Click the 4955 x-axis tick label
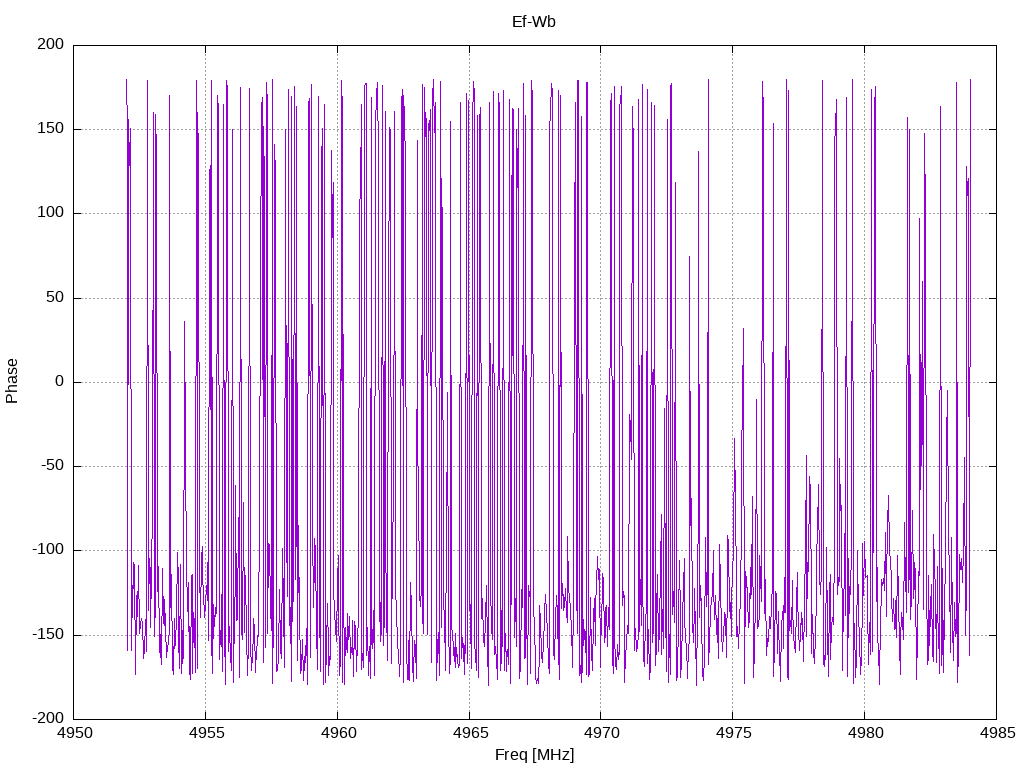The height and width of the screenshot is (768, 1024). [x=206, y=733]
